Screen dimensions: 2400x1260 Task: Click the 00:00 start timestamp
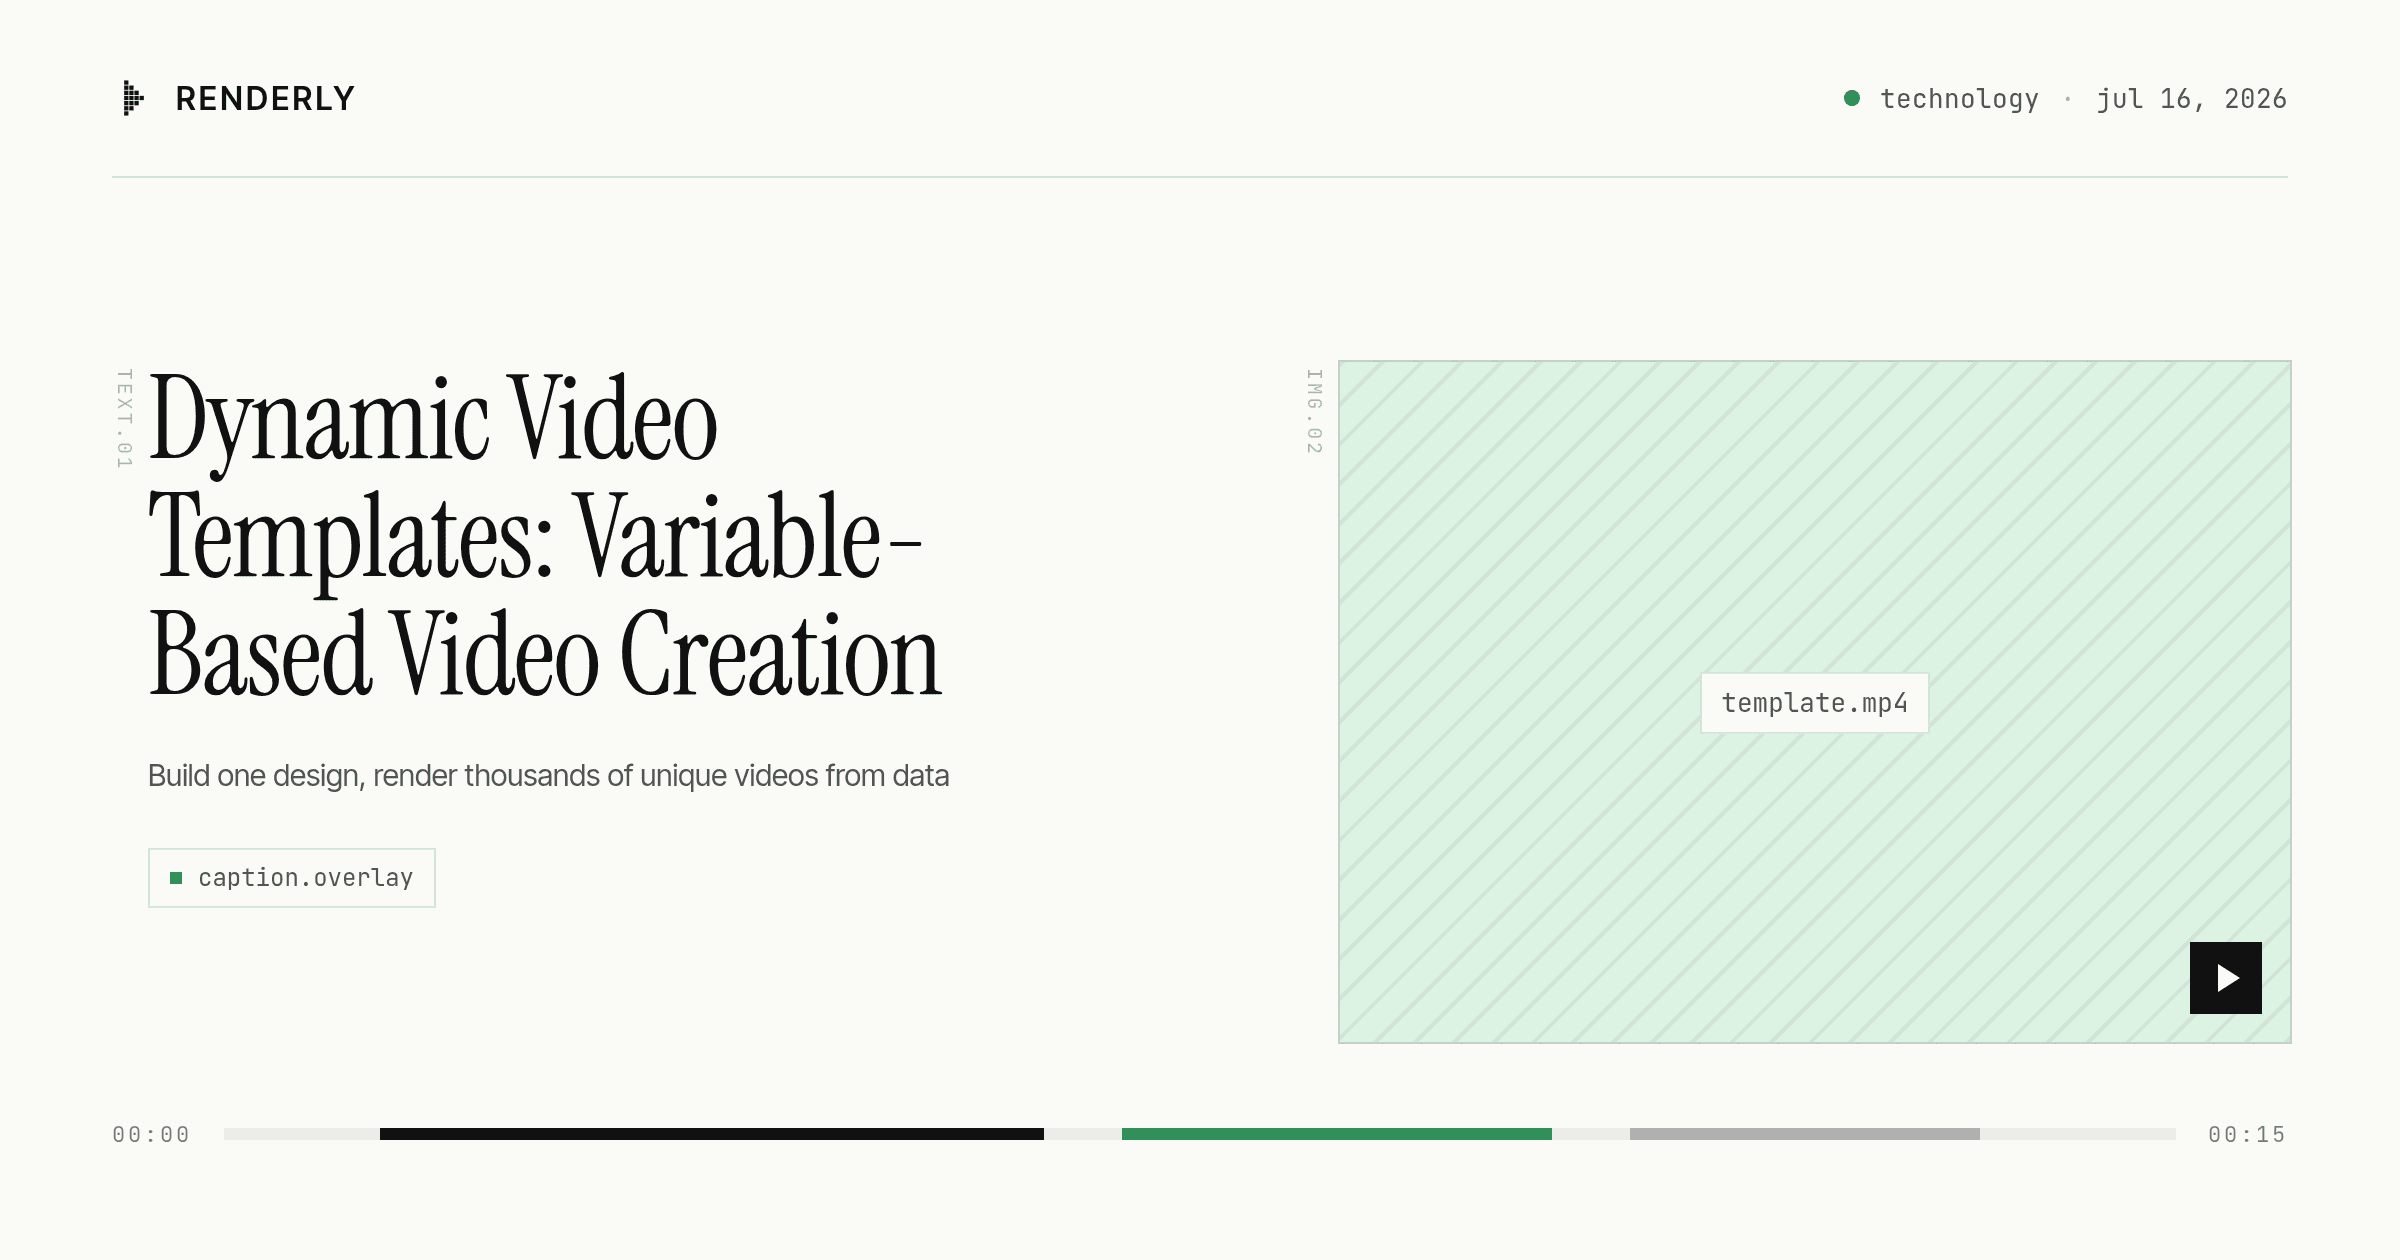(151, 1135)
